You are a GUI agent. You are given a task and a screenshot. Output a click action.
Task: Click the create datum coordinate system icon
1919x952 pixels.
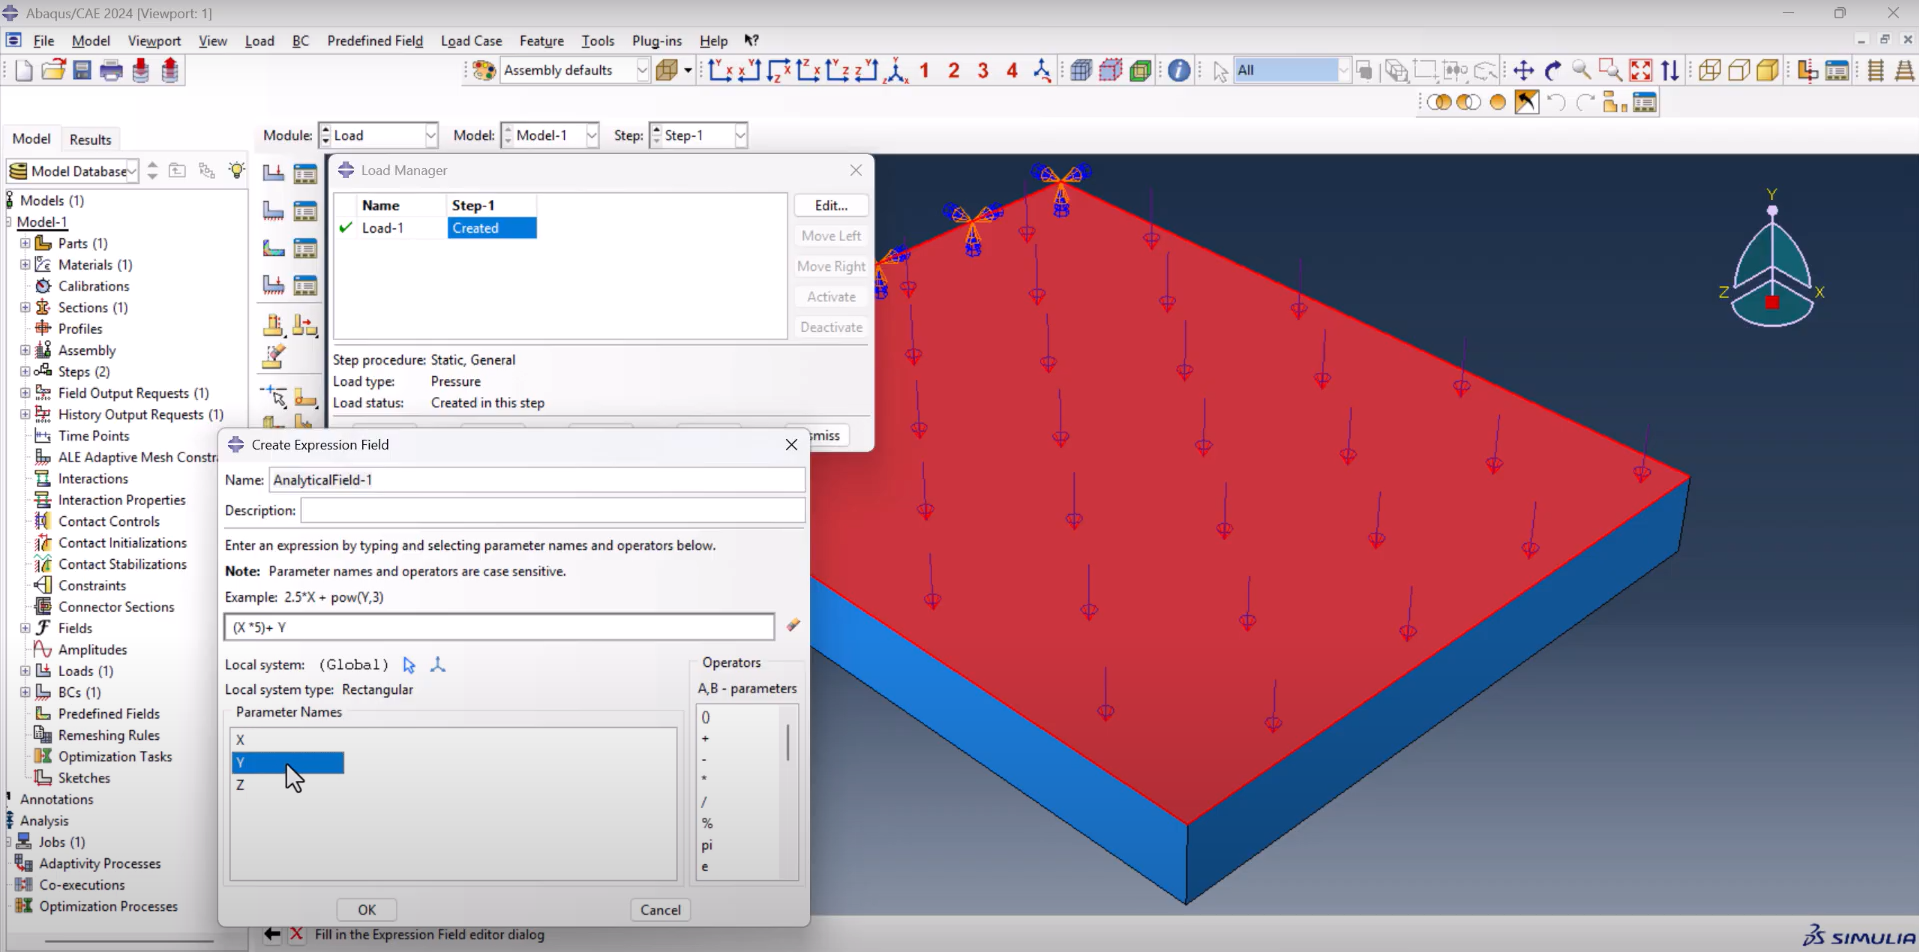point(437,665)
